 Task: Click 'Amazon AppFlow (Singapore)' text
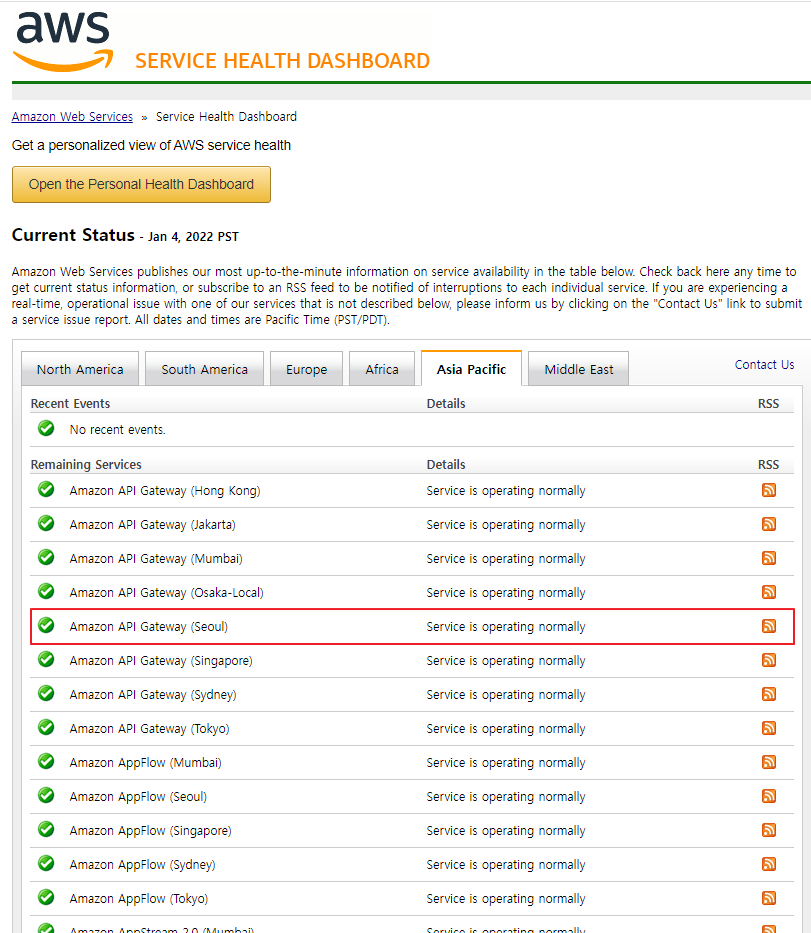(x=151, y=830)
